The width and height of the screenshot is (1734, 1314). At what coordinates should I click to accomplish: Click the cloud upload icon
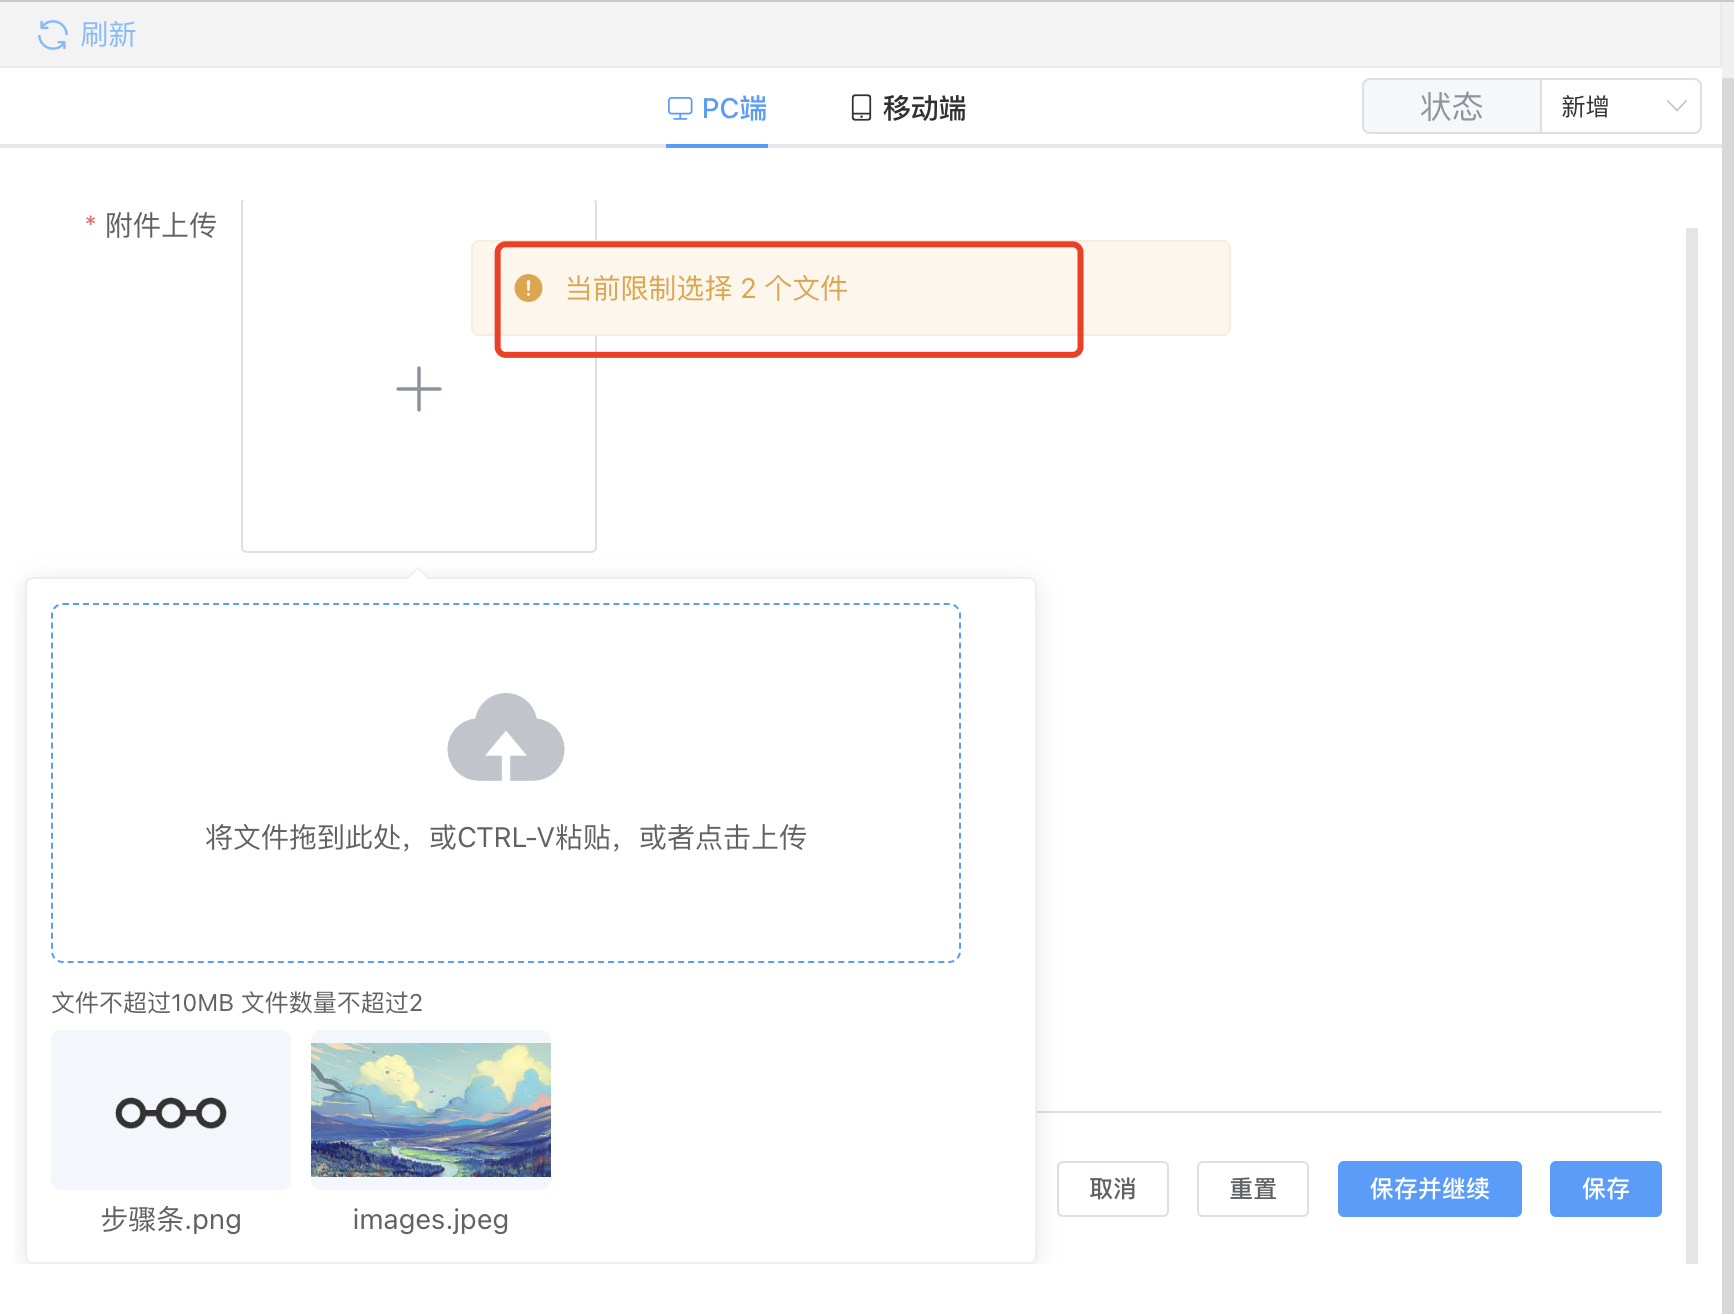point(506,738)
